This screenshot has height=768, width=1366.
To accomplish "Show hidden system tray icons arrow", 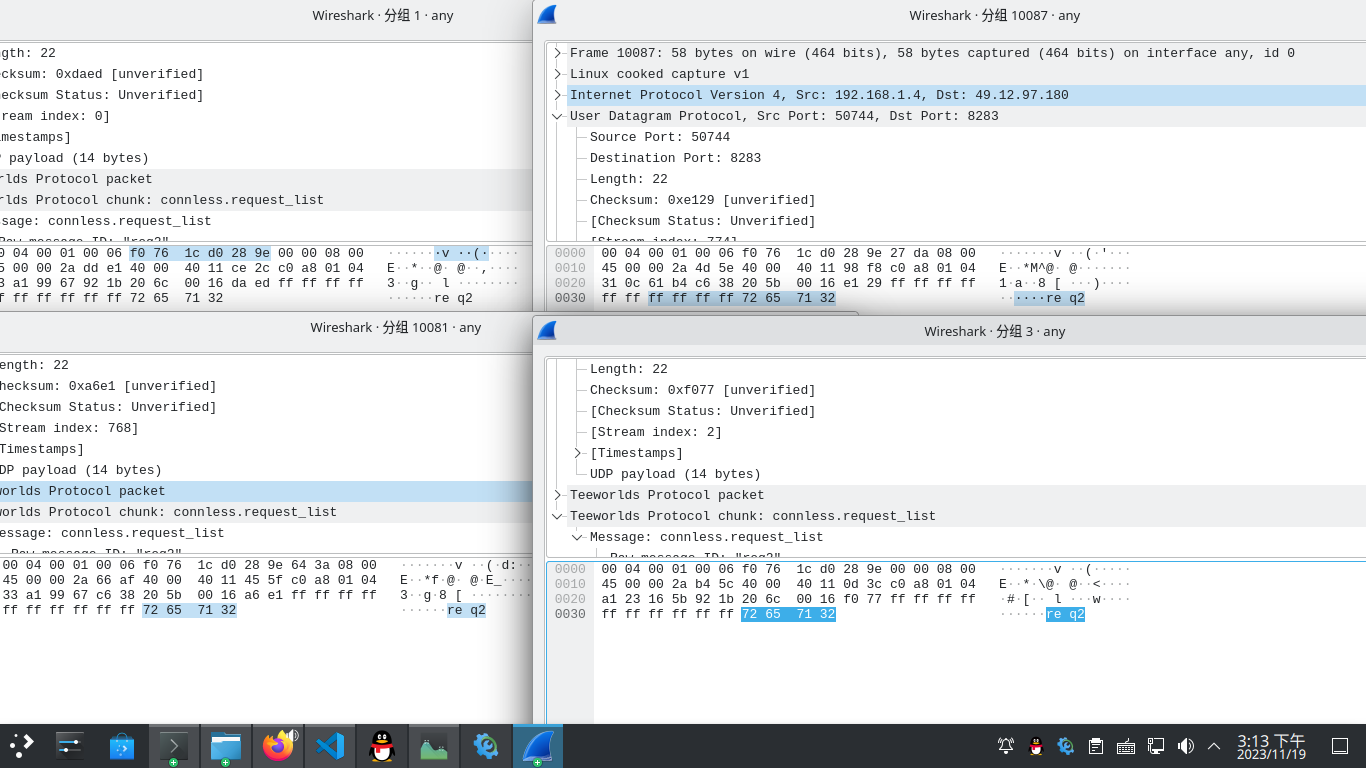I will 1214,746.
